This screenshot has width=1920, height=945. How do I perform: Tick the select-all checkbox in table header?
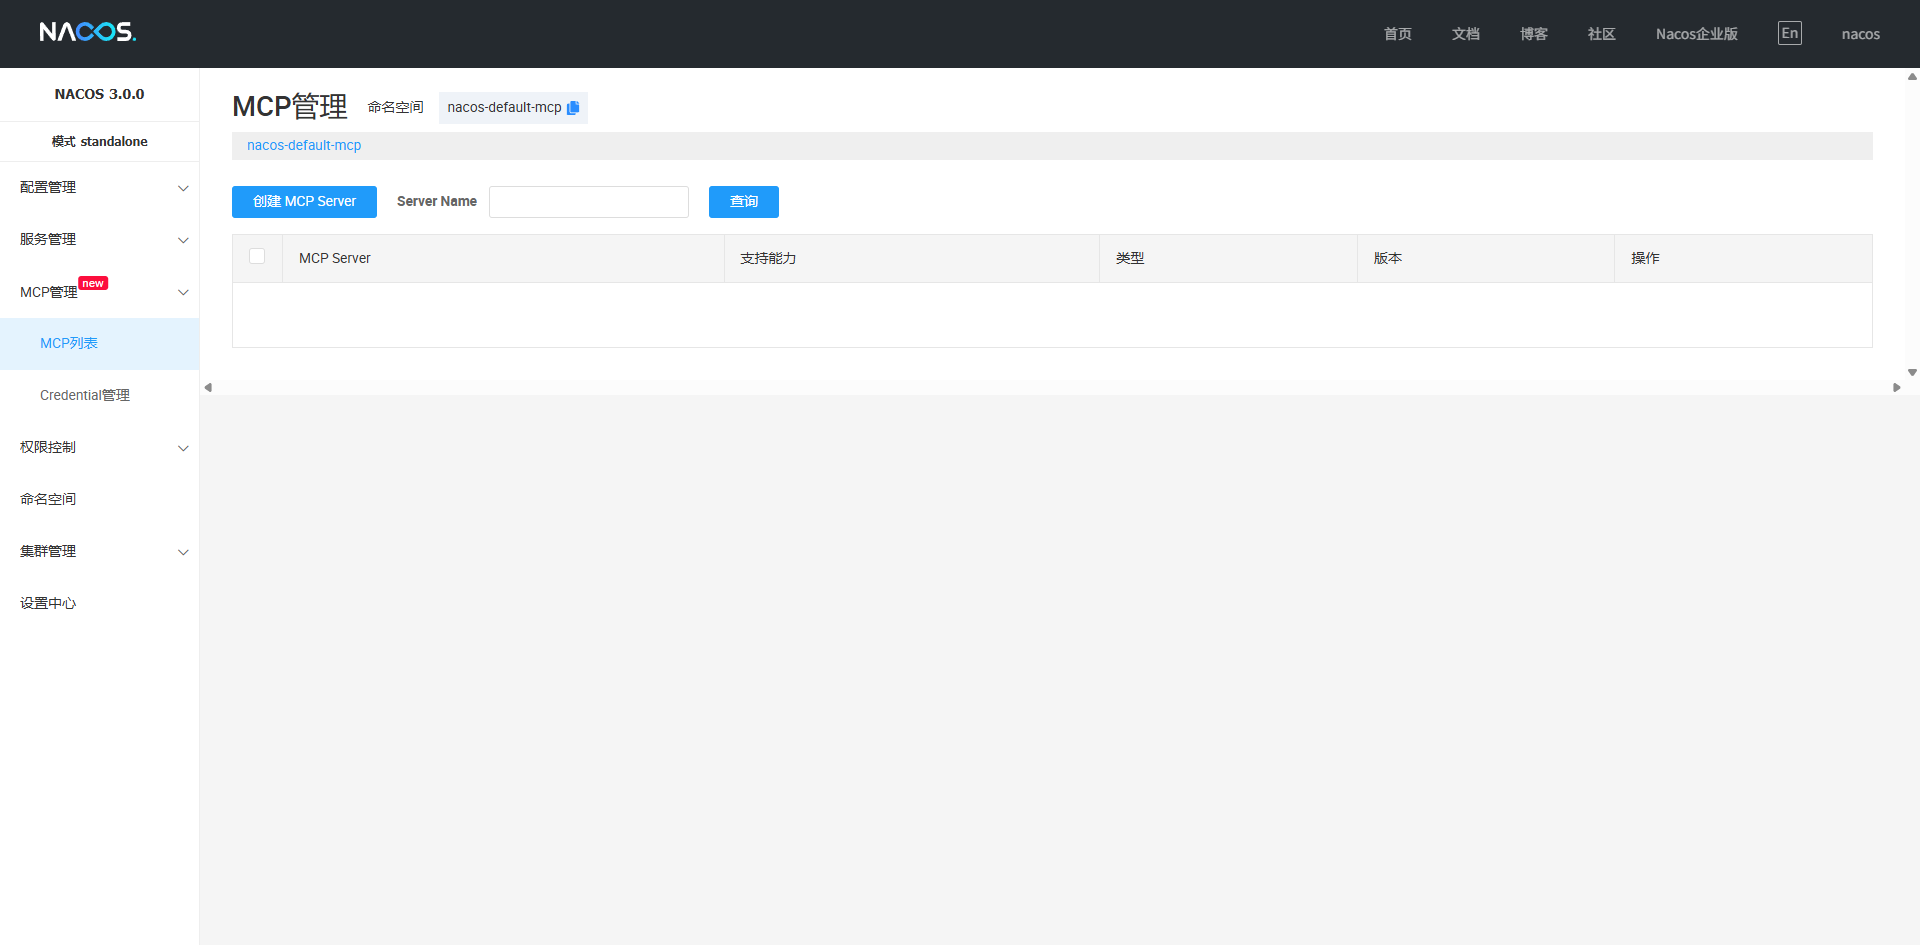[x=257, y=256]
